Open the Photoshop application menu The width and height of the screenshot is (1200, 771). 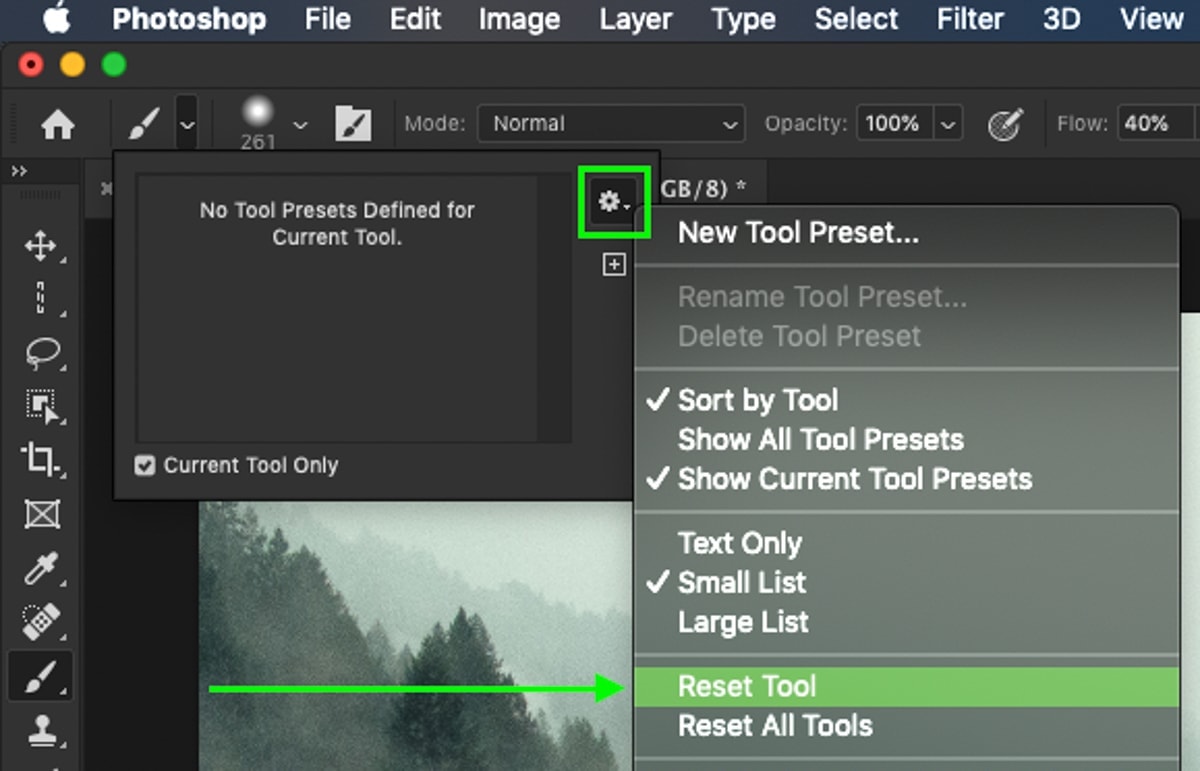coord(189,19)
